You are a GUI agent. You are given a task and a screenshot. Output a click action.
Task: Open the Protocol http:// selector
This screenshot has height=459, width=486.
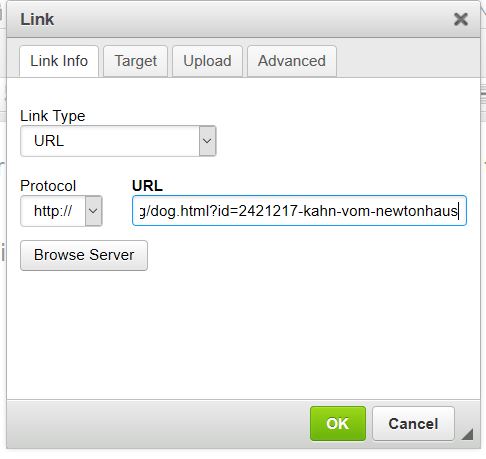61,211
